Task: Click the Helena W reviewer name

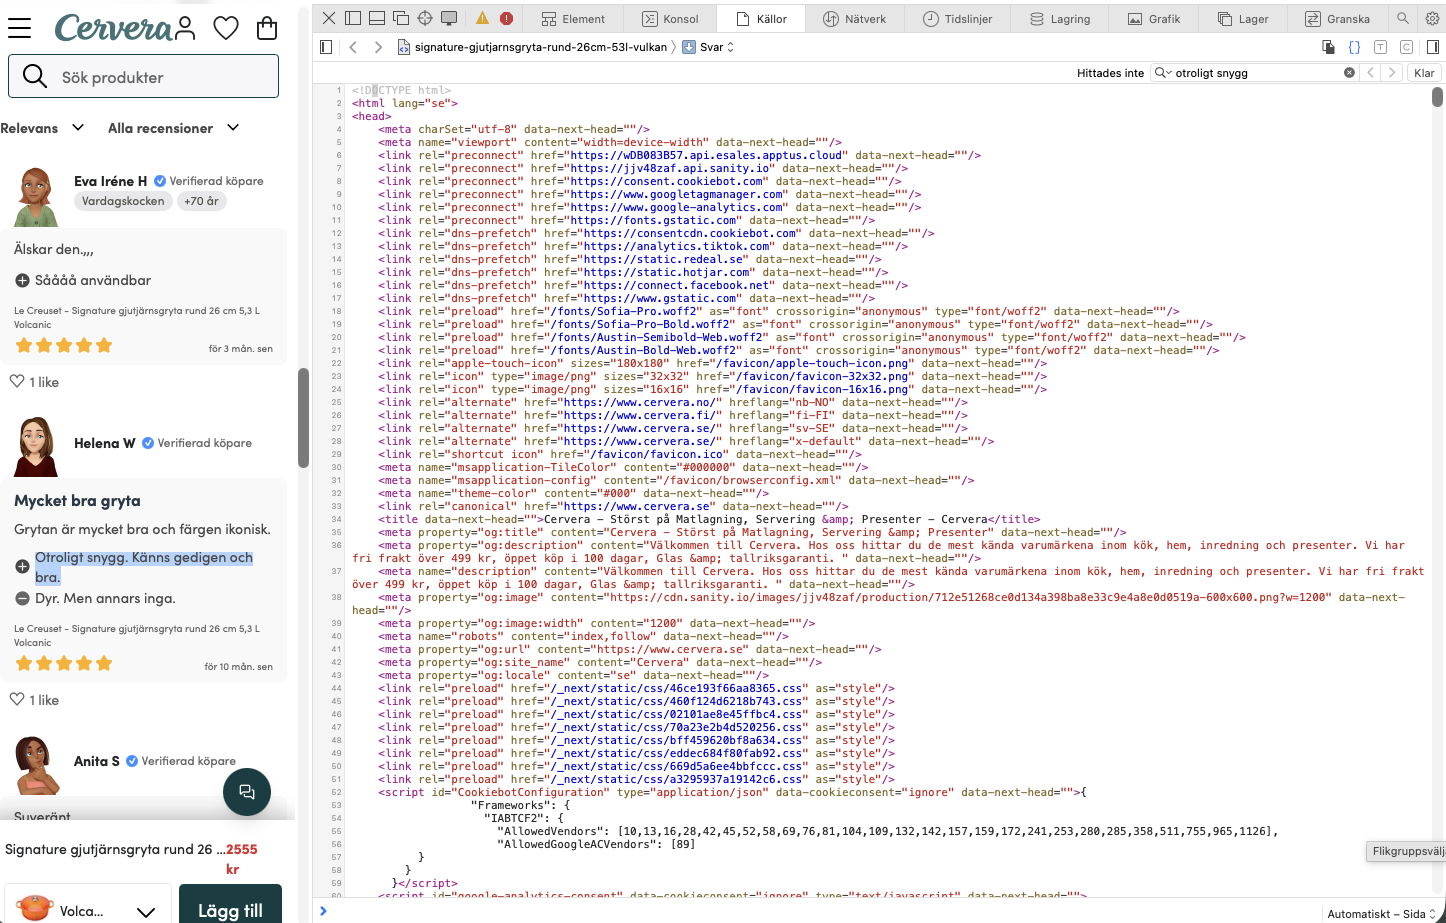Action: click(x=105, y=443)
